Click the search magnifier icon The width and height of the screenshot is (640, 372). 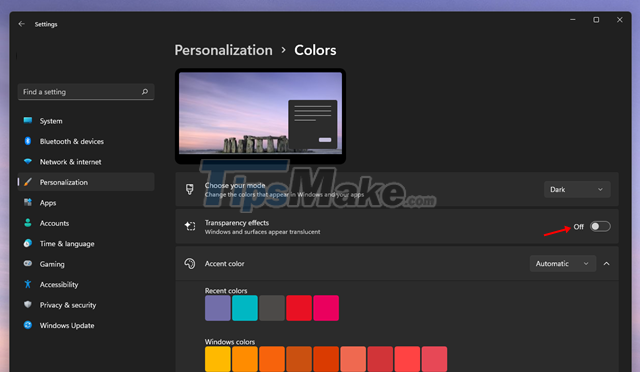pos(145,92)
